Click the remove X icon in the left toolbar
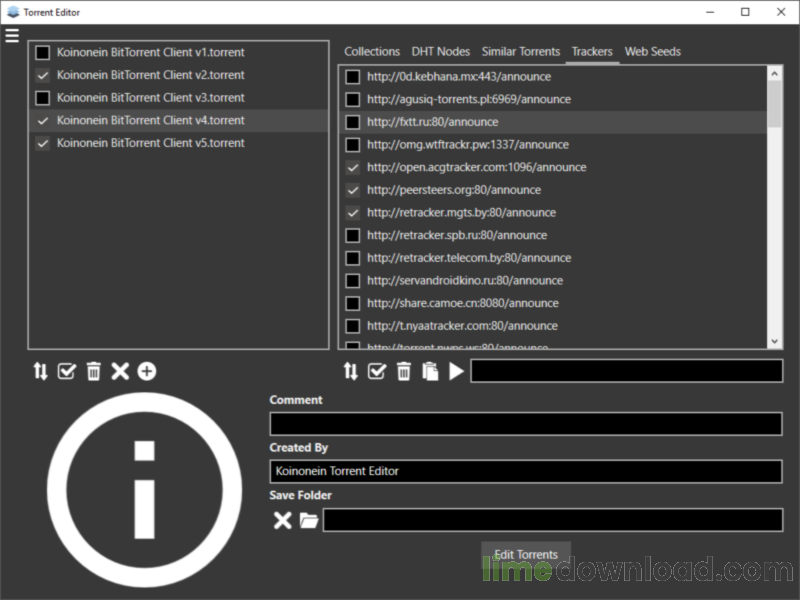Viewport: 800px width, 600px height. pos(120,371)
